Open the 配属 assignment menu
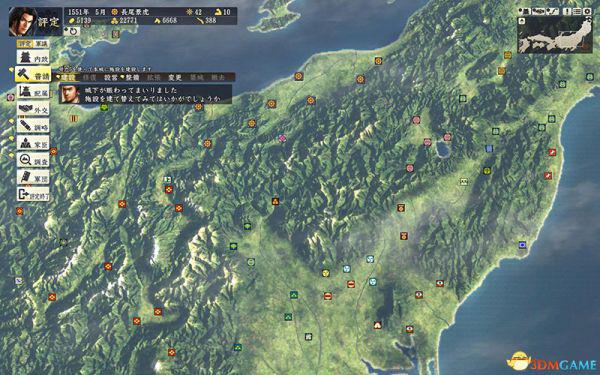This screenshot has height=375, width=600. pyautogui.click(x=33, y=91)
